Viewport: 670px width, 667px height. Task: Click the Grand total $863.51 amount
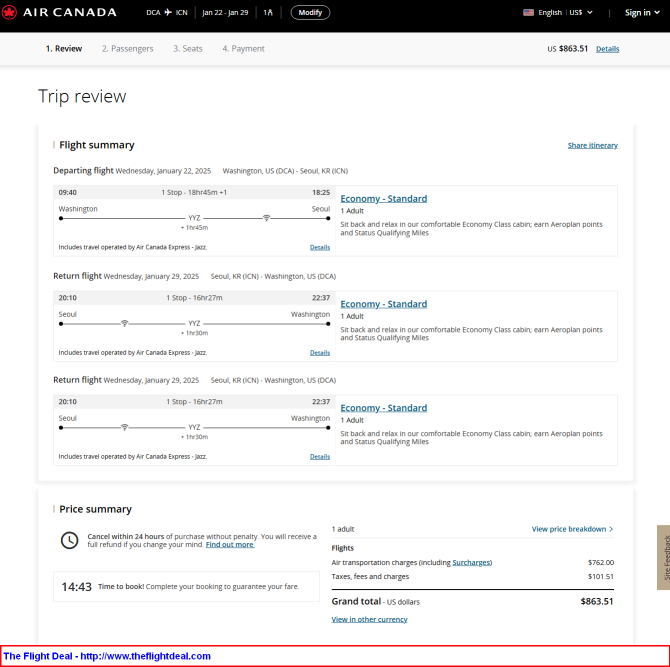[x=597, y=602]
